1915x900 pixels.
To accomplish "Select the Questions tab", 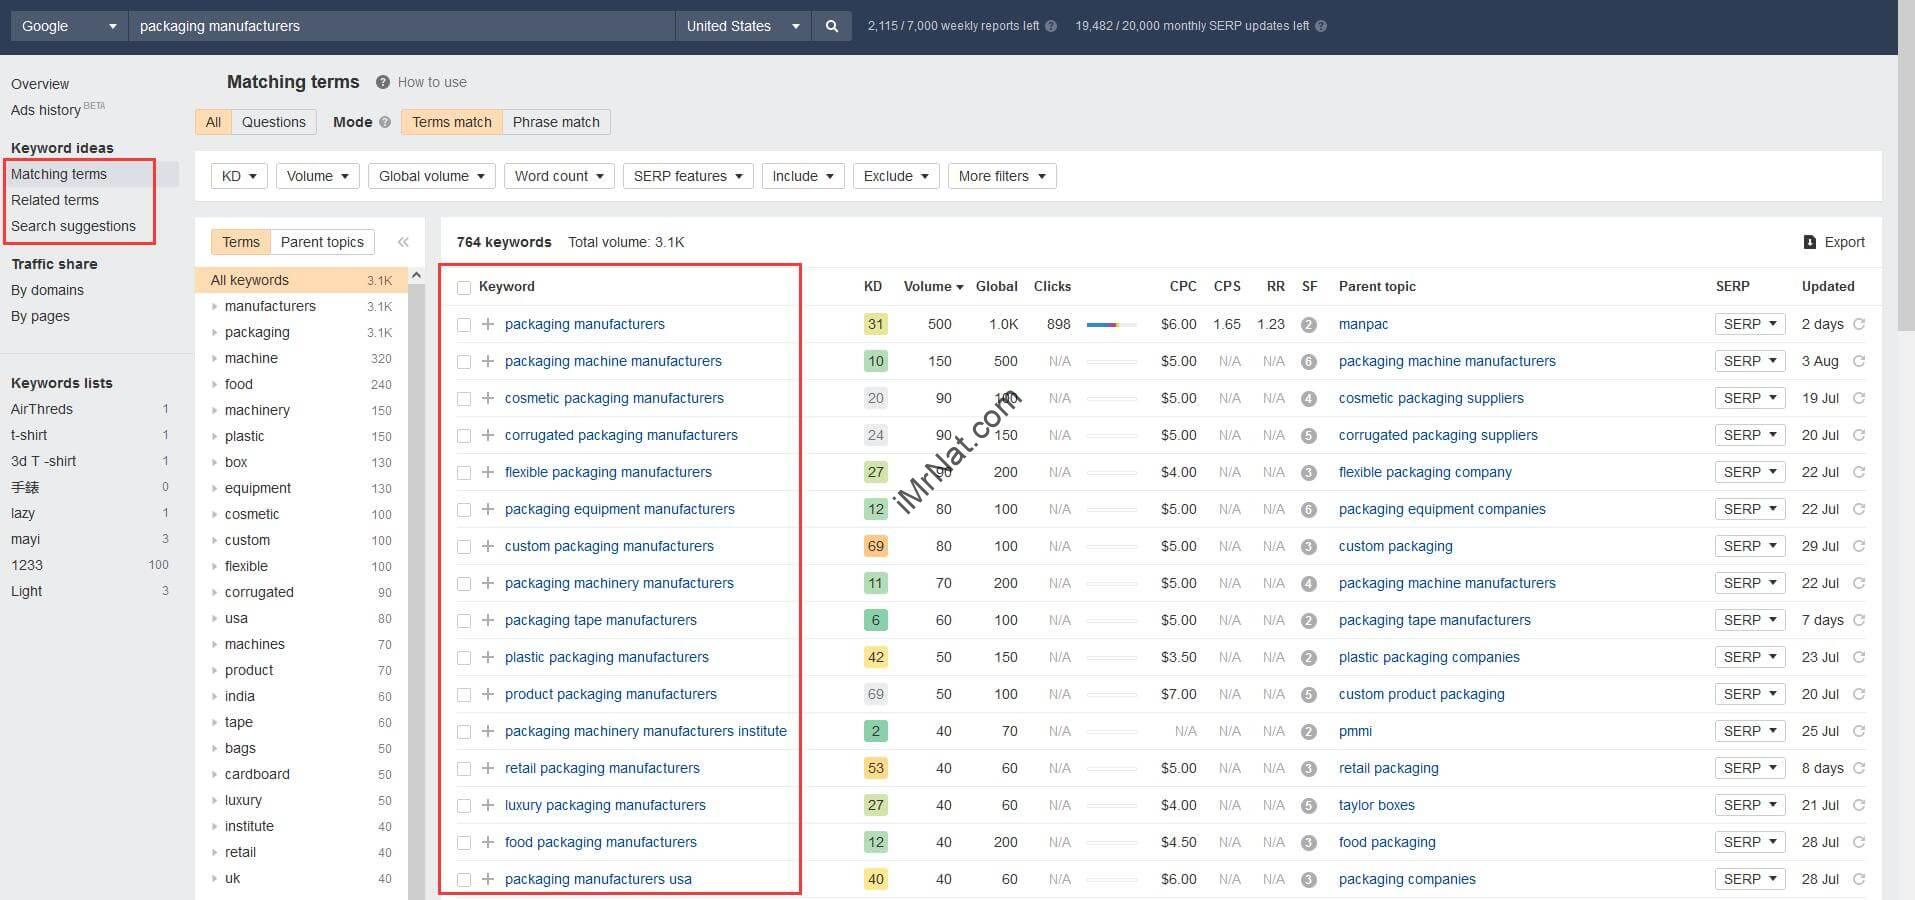I will (x=273, y=122).
